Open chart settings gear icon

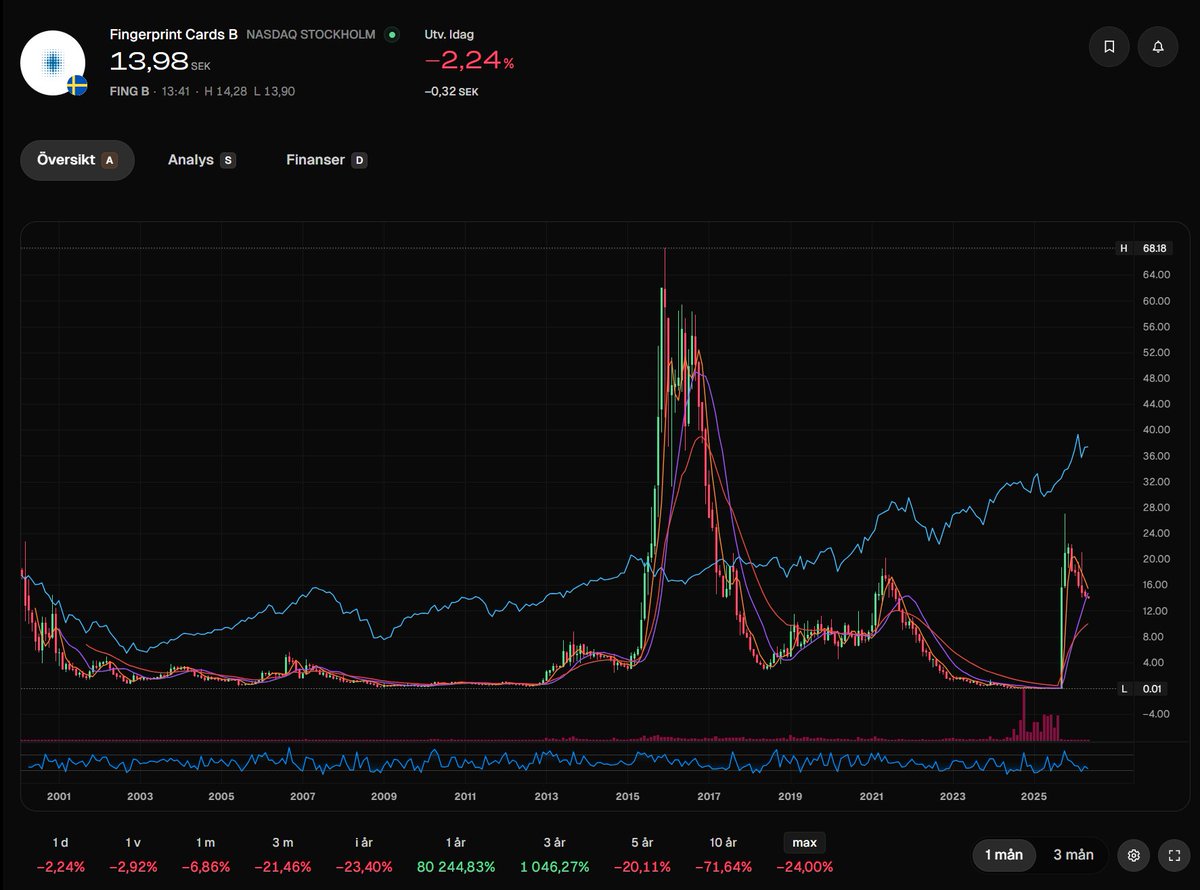click(1133, 855)
